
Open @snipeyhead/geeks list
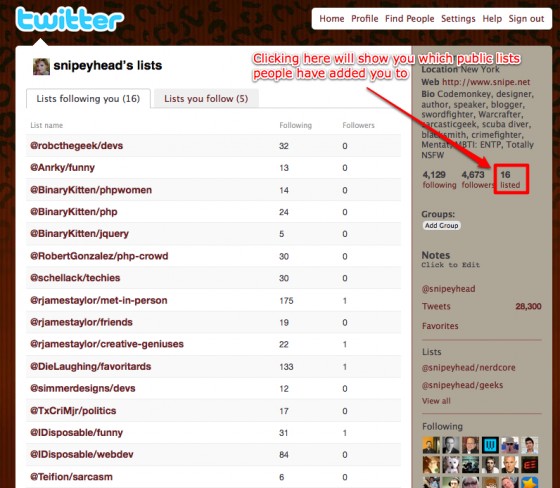point(462,385)
